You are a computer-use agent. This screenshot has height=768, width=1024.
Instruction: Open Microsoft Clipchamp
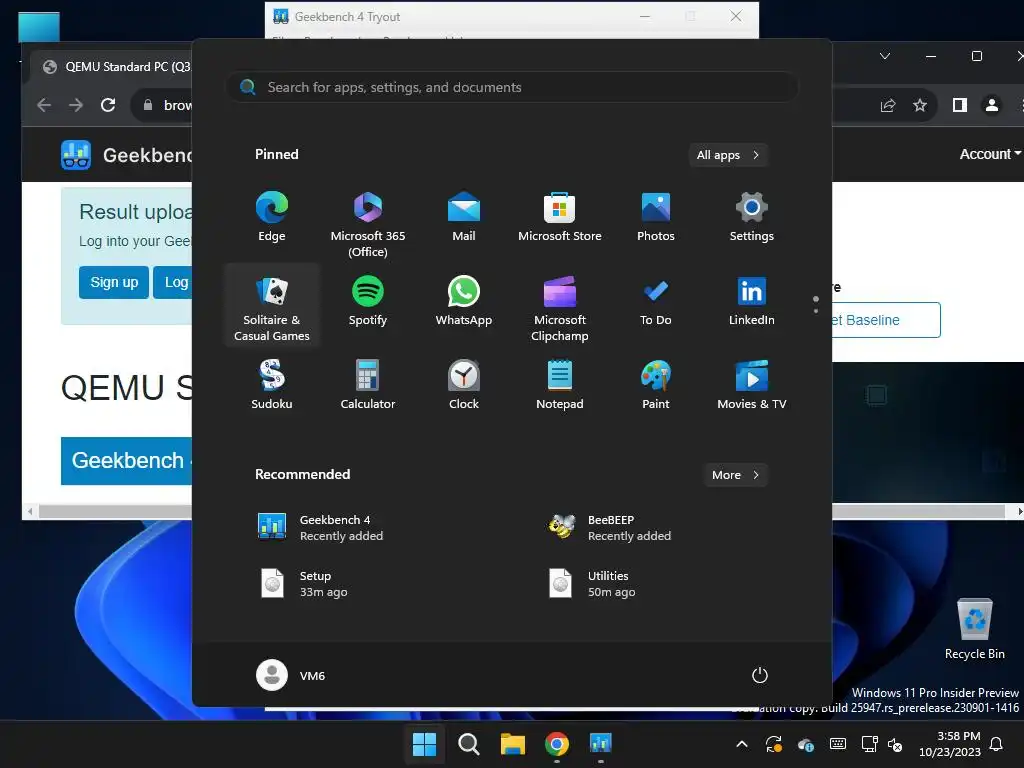(560, 308)
